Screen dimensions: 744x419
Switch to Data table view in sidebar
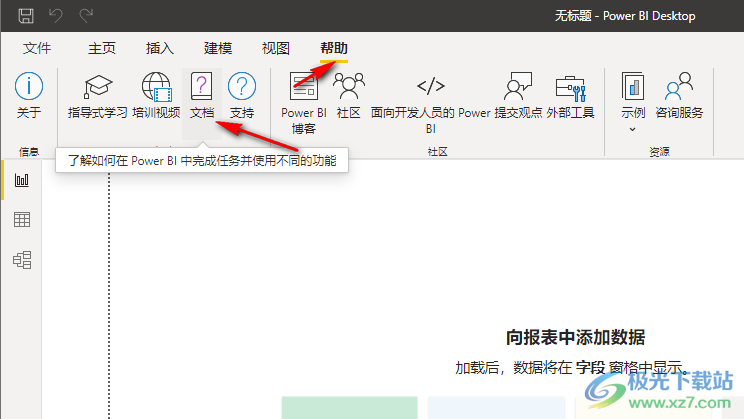22,220
